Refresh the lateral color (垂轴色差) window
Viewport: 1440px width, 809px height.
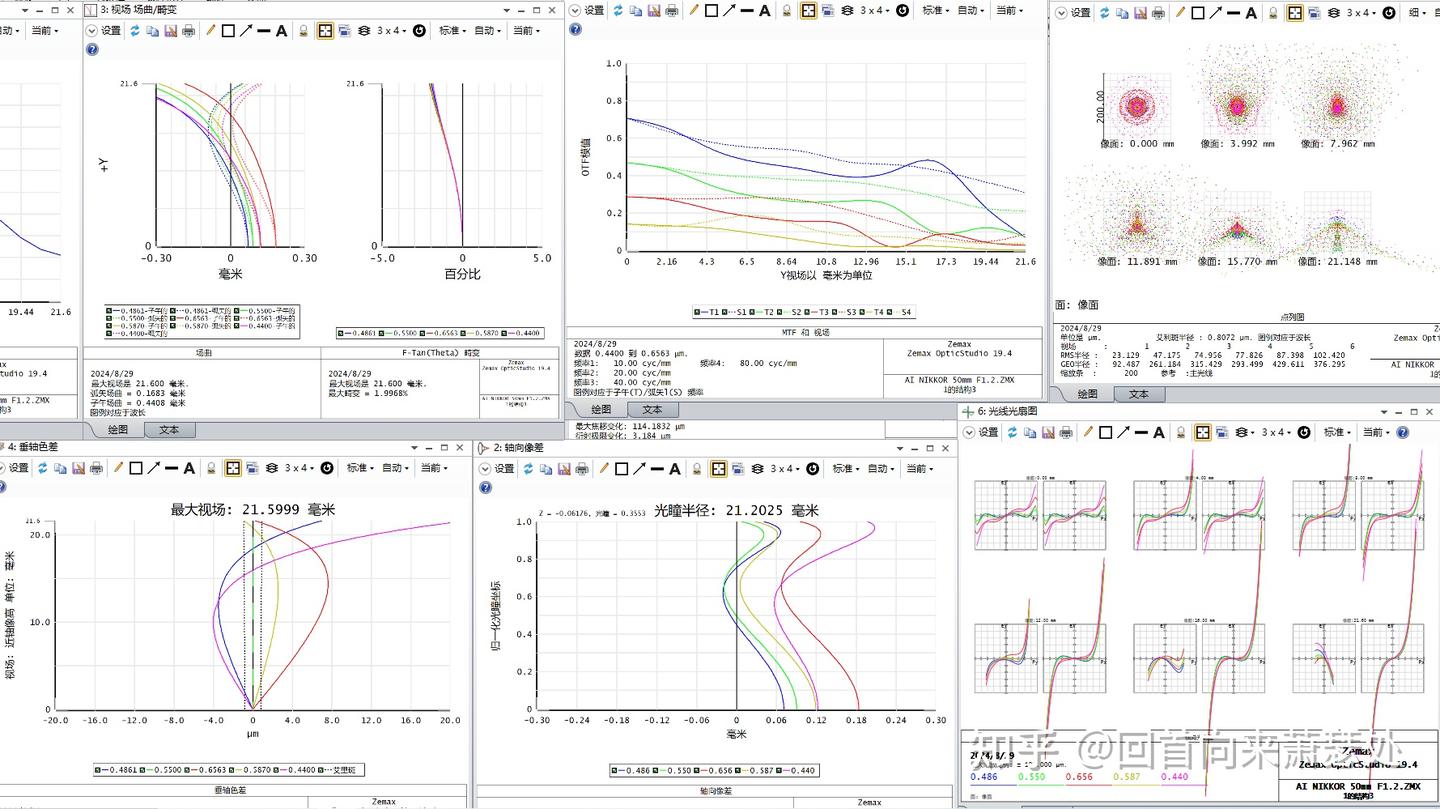coord(42,468)
